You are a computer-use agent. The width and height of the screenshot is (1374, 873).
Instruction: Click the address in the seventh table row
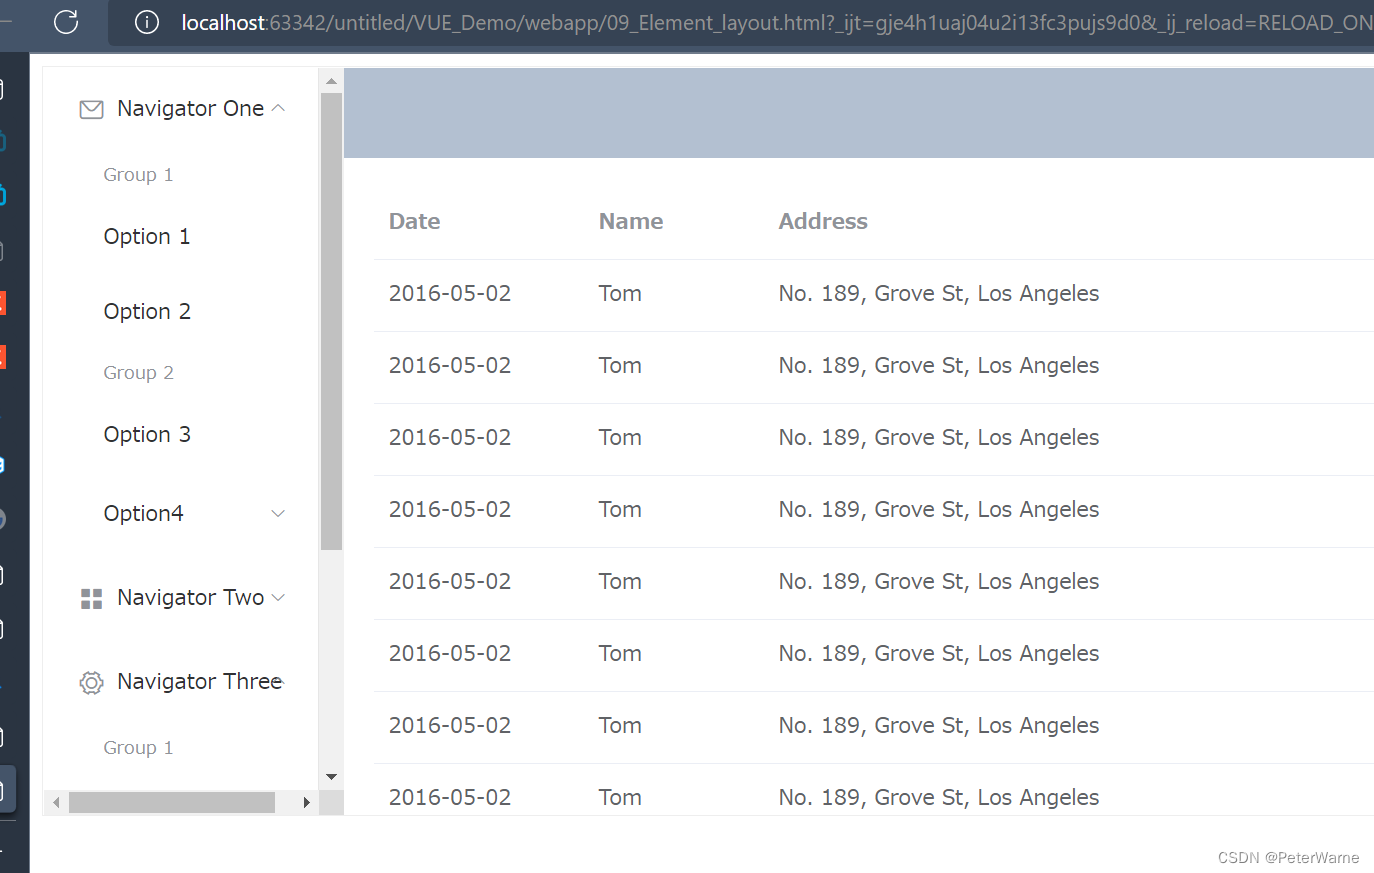[x=939, y=725]
